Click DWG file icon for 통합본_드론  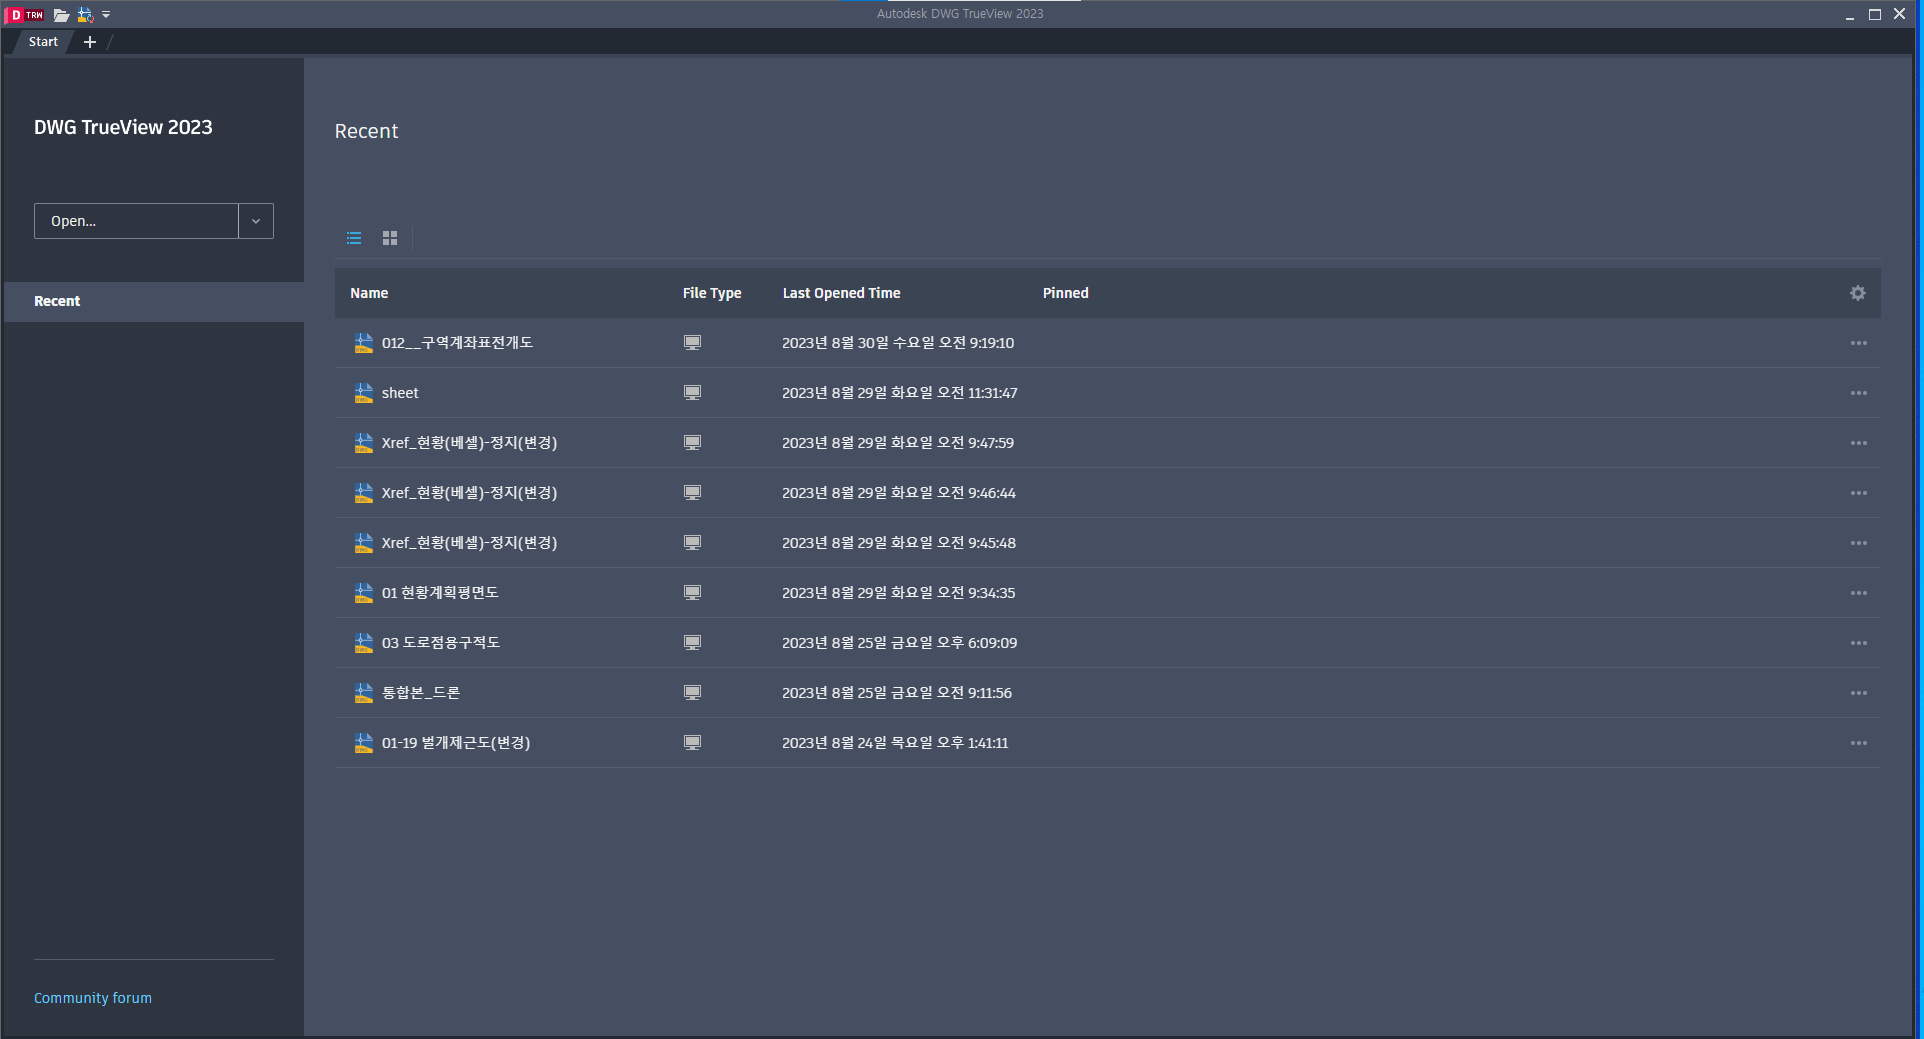coord(364,693)
